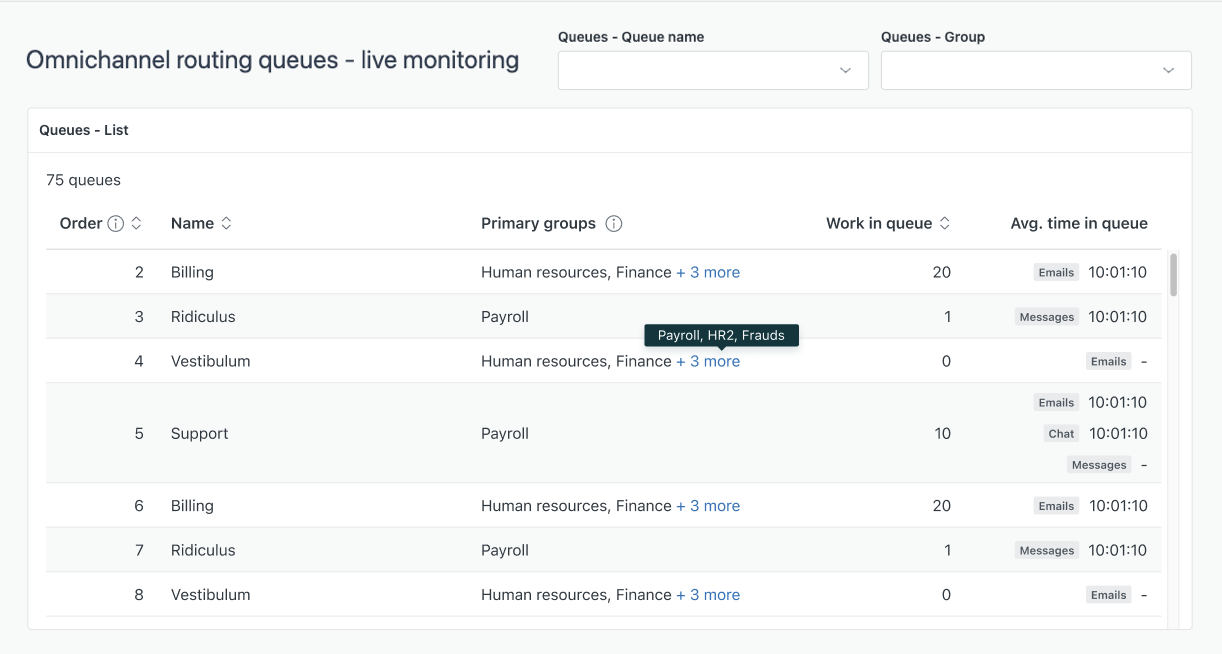
Task: Click the Messages tag in Support row
Action: (x=1099, y=465)
